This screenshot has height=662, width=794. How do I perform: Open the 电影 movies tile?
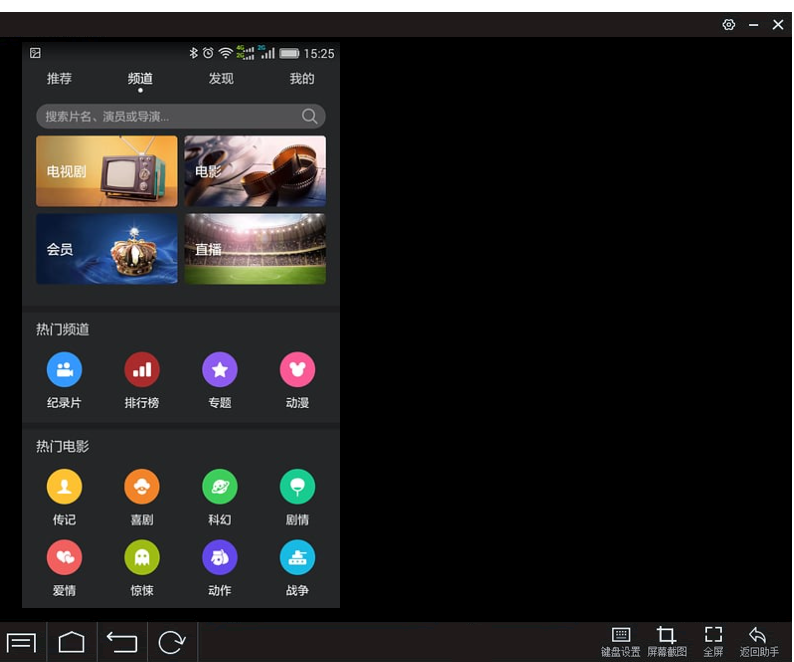click(255, 171)
